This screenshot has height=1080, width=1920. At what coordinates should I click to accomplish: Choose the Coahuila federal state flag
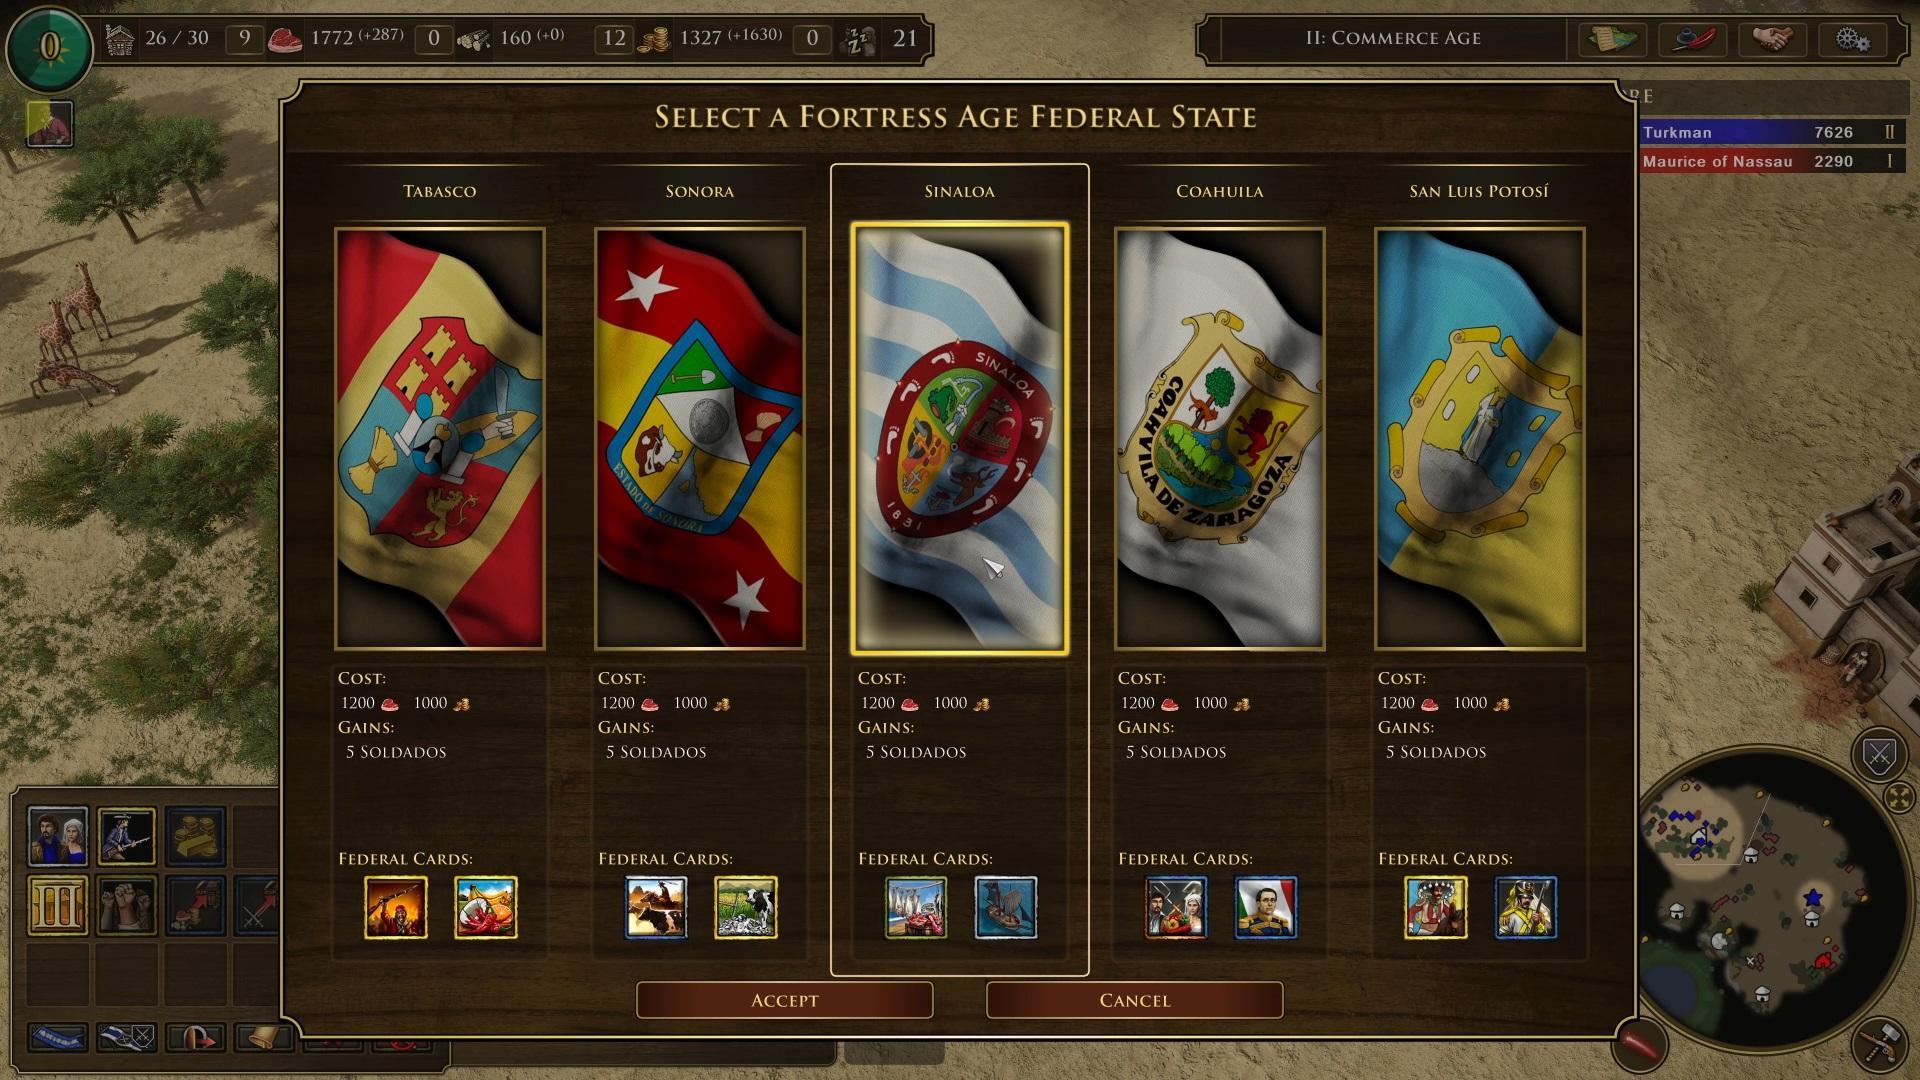[1220, 439]
